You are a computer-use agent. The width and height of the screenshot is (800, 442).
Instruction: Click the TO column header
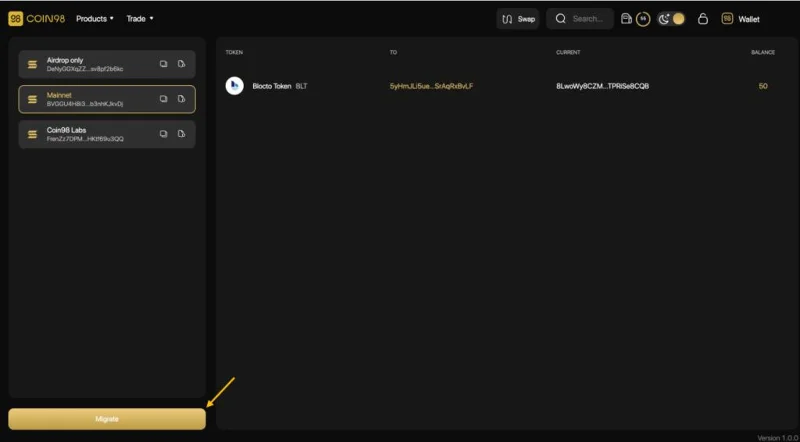click(393, 53)
